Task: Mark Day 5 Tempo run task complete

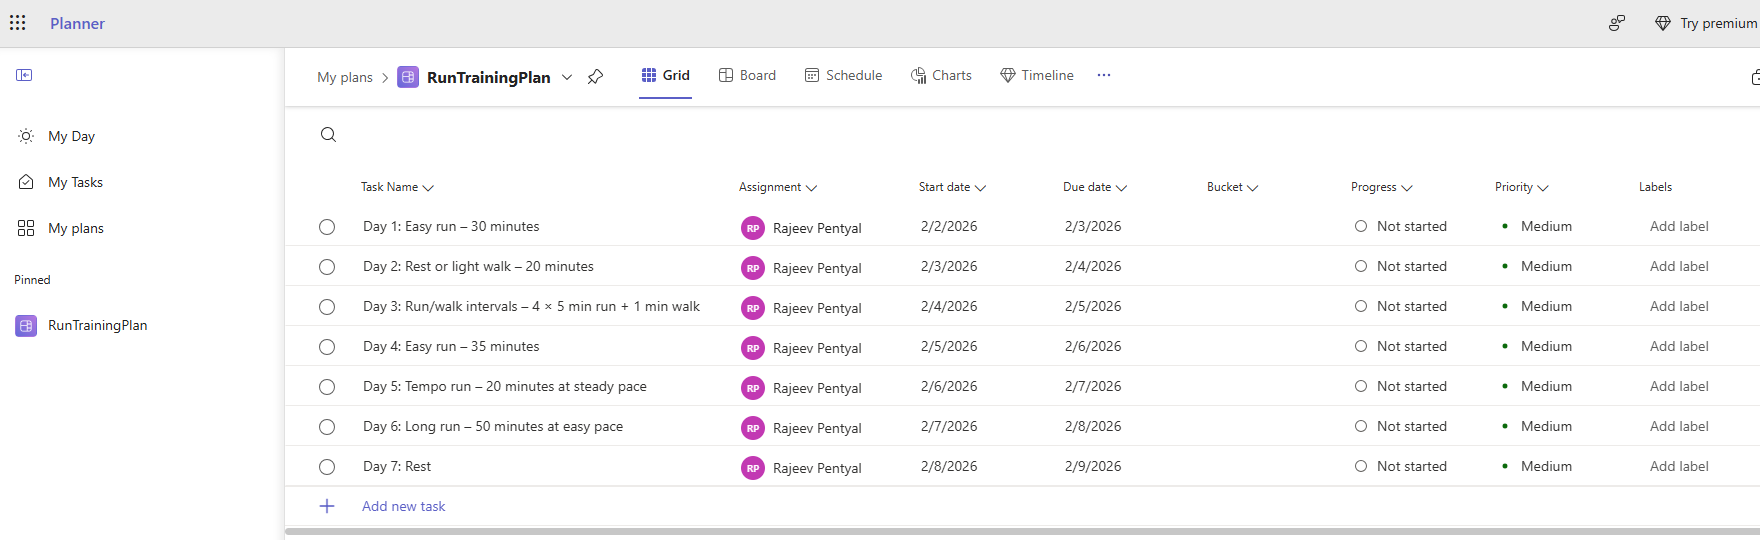Action: pyautogui.click(x=327, y=387)
